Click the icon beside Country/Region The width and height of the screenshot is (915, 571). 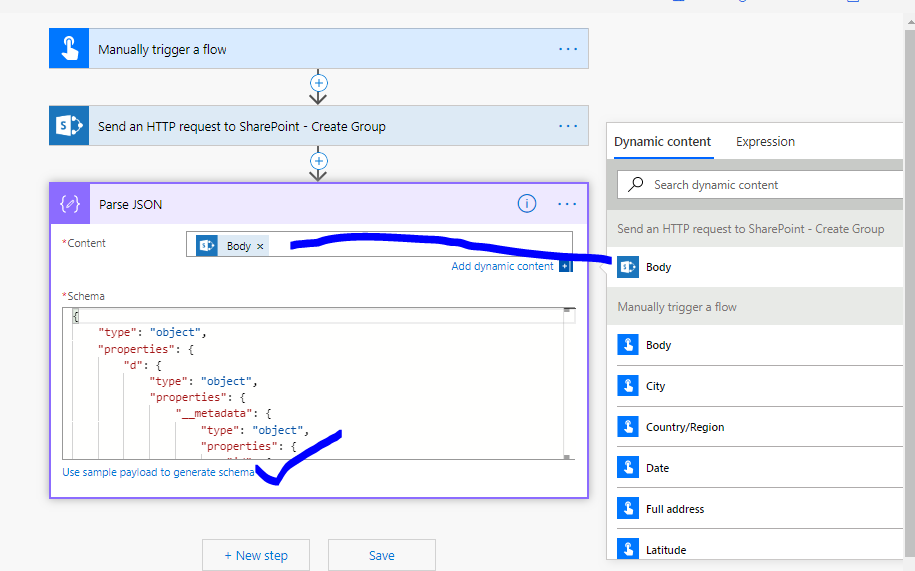click(628, 426)
